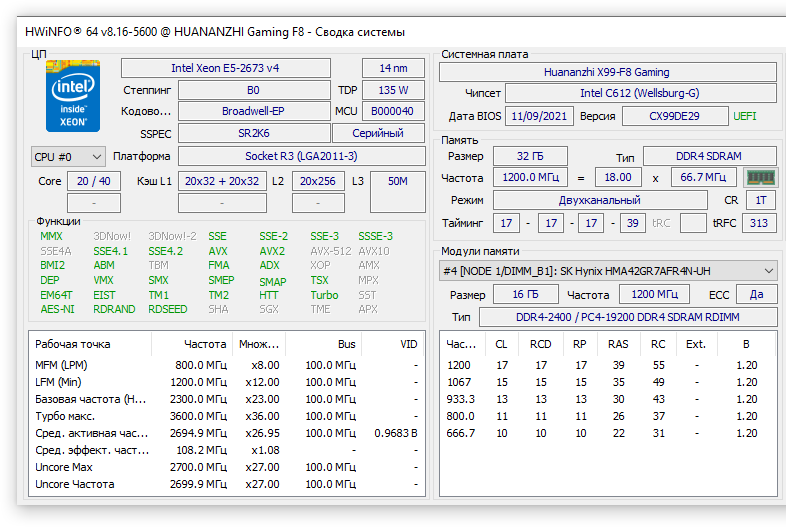Click the 66.7 МГц base clock field
Screen dimensions: 786x527
(x=703, y=178)
